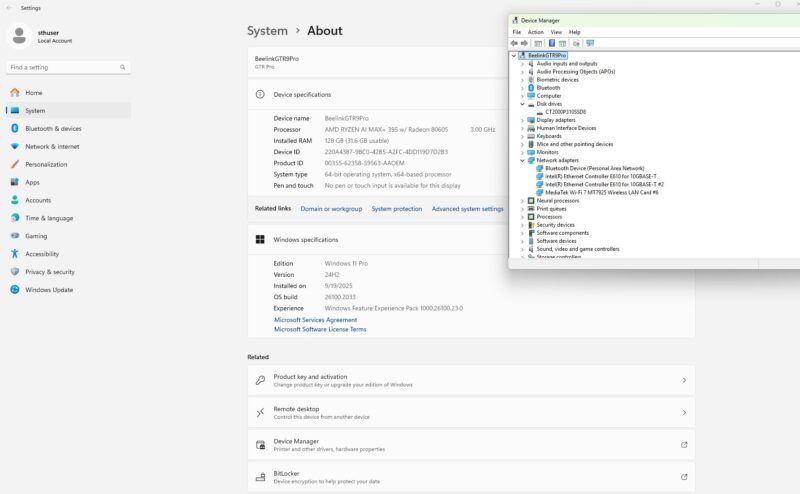Open Microsoft Software License Terms link
Viewport: 800px width, 494px height.
pos(320,329)
